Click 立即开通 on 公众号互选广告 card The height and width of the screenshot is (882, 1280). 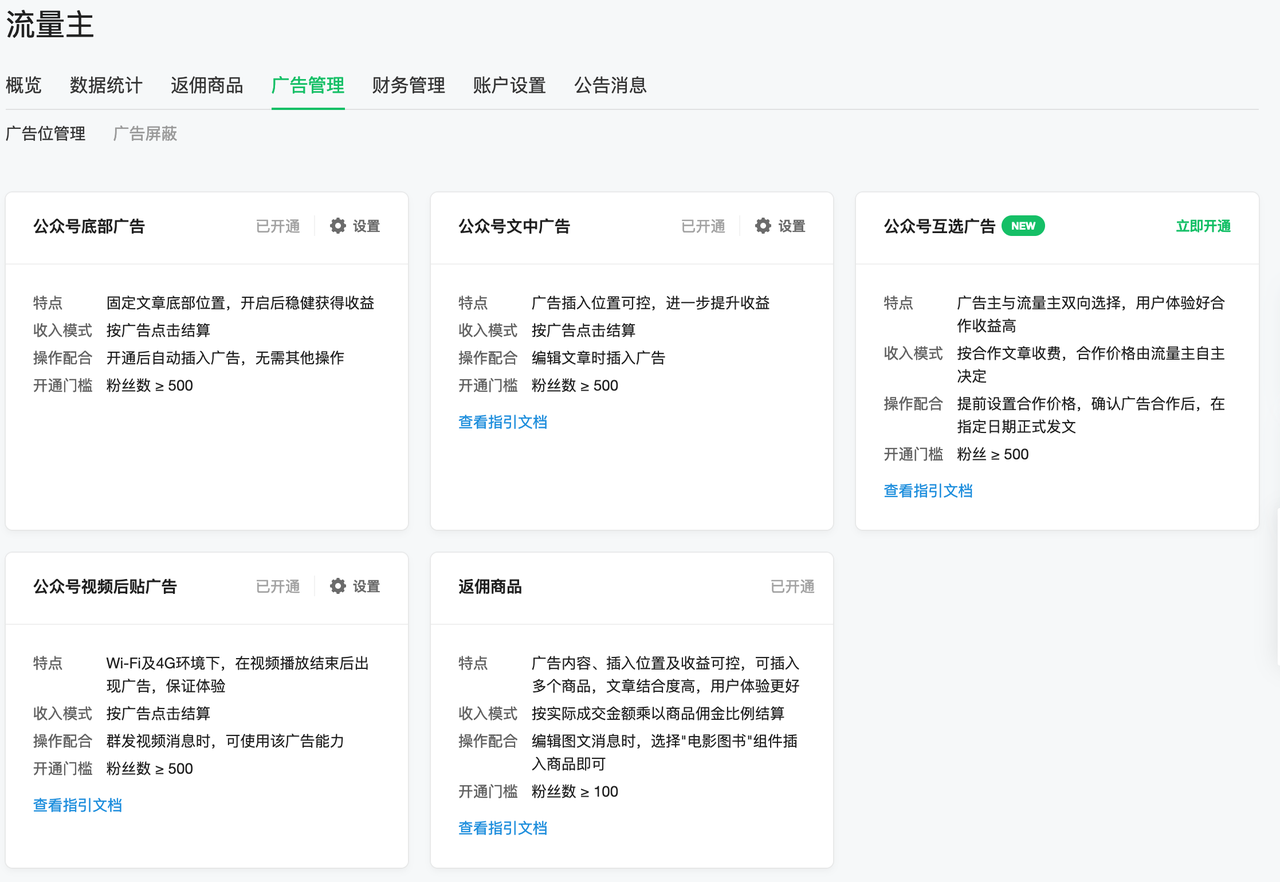tap(1203, 226)
